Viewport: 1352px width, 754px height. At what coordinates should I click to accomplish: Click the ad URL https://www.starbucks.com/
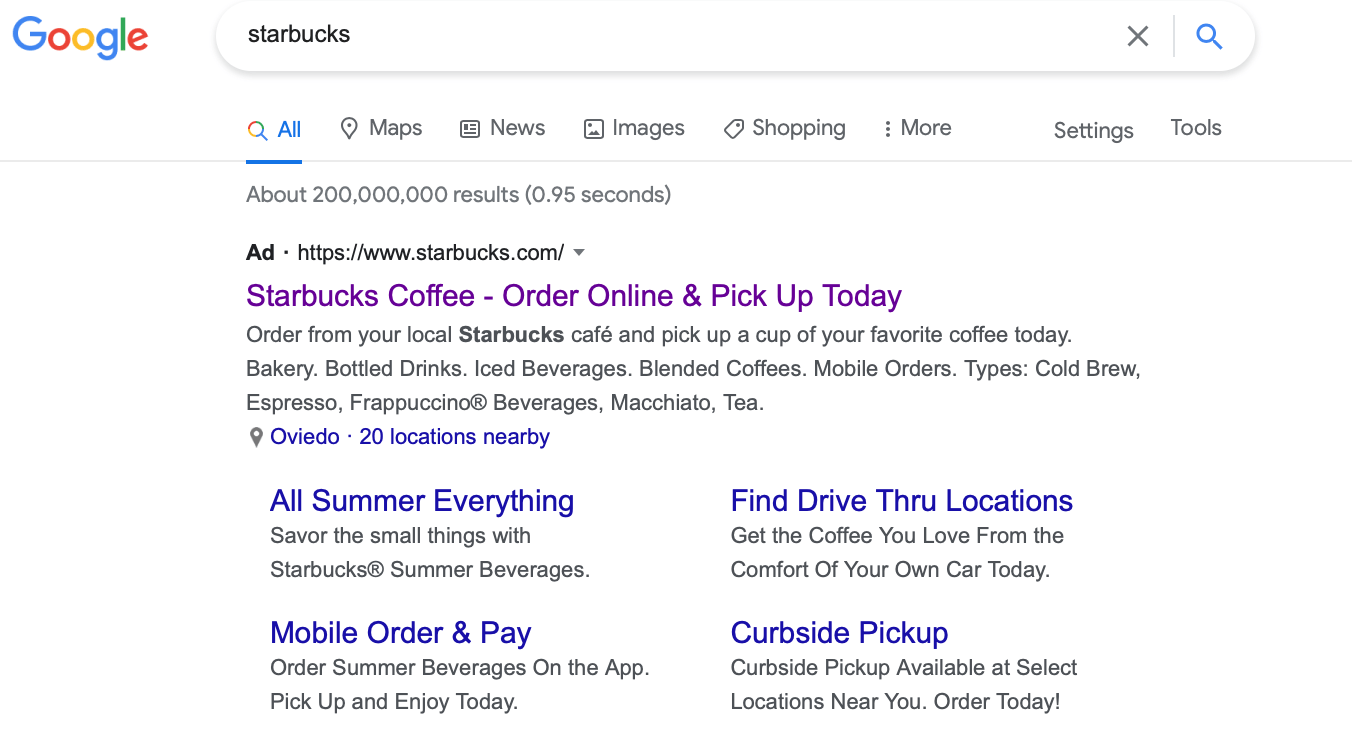click(x=431, y=253)
